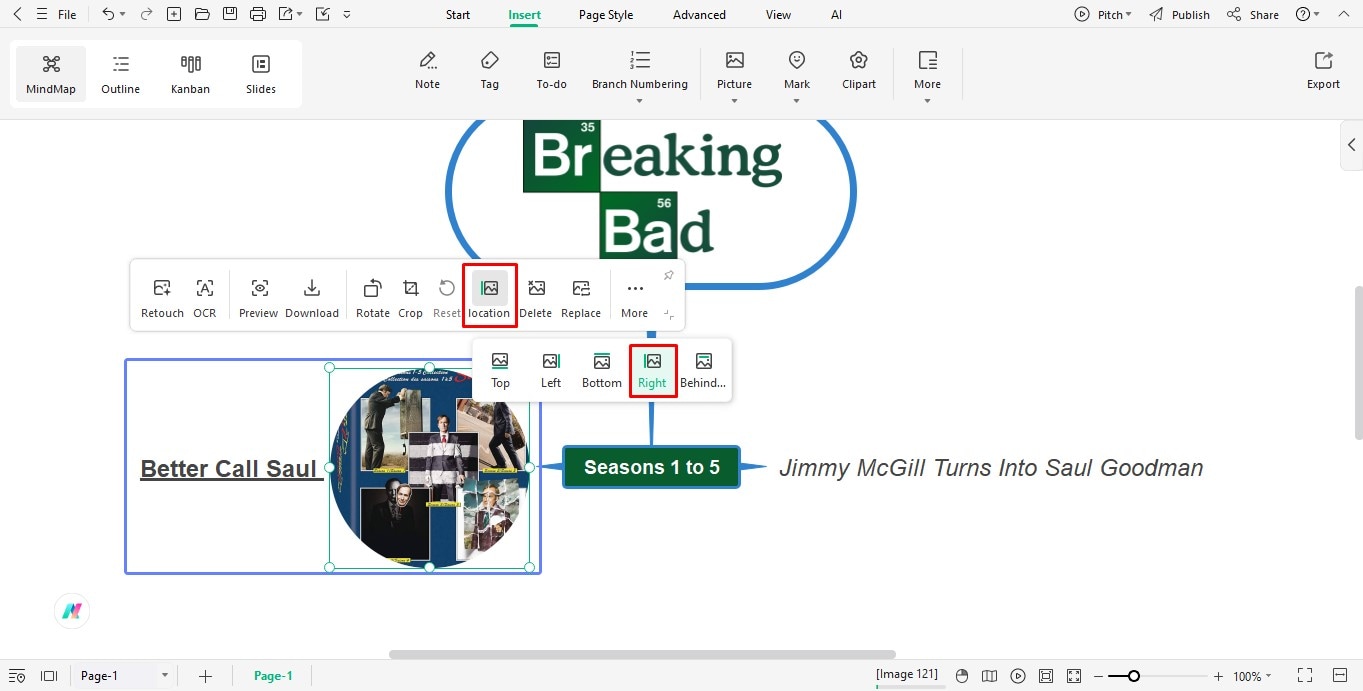The image size is (1363, 691).
Task: Insert a Tag
Action: click(489, 70)
